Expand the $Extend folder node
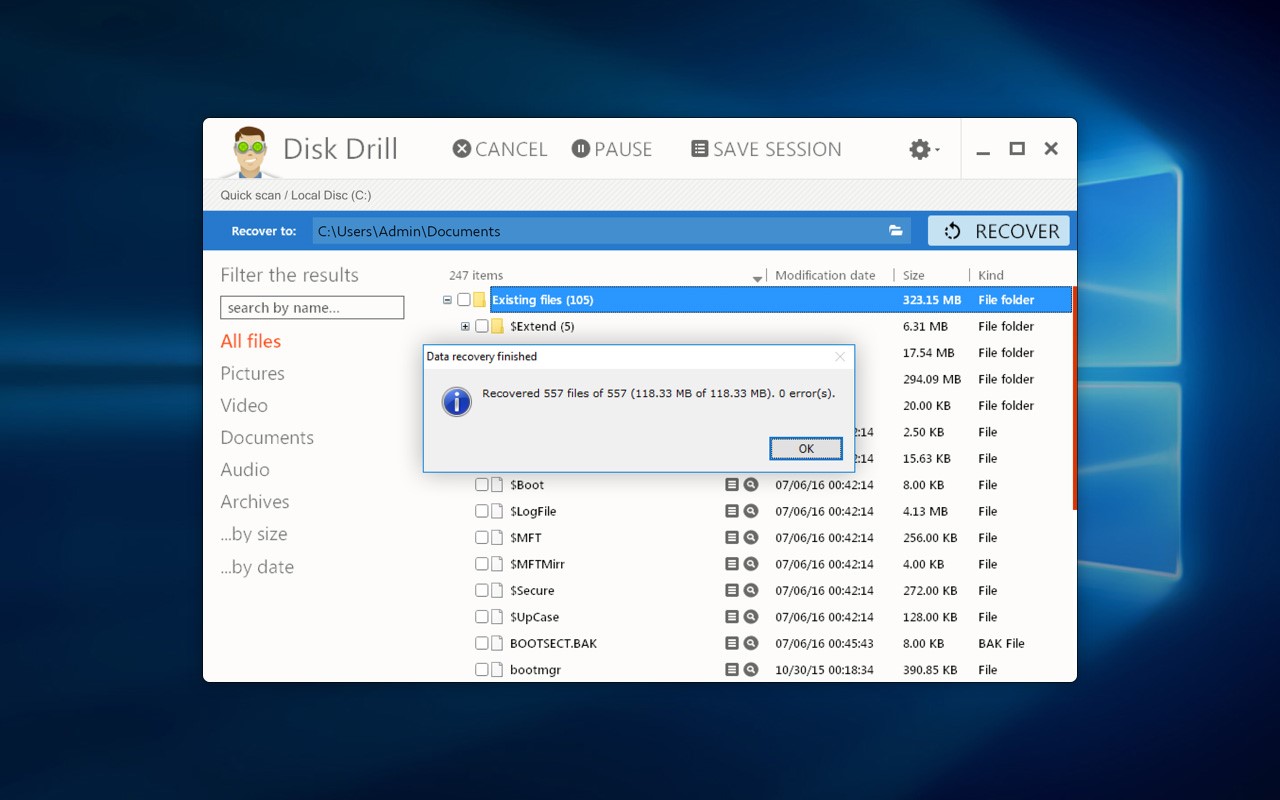The image size is (1280, 800). click(465, 326)
